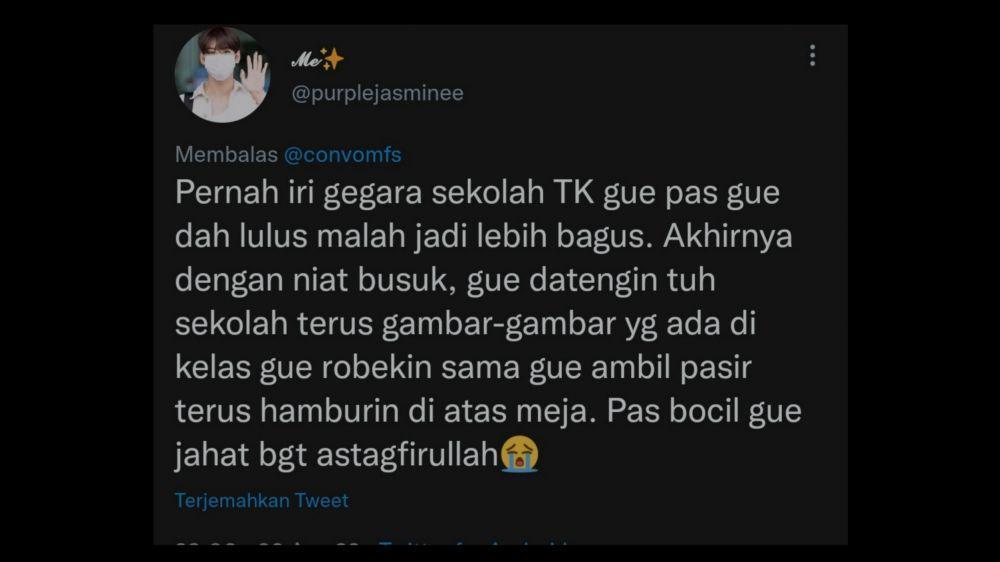This screenshot has height=562, width=1000.
Task: Click the word "Akhirnya" in the tweet
Action: pyautogui.click(x=728, y=237)
